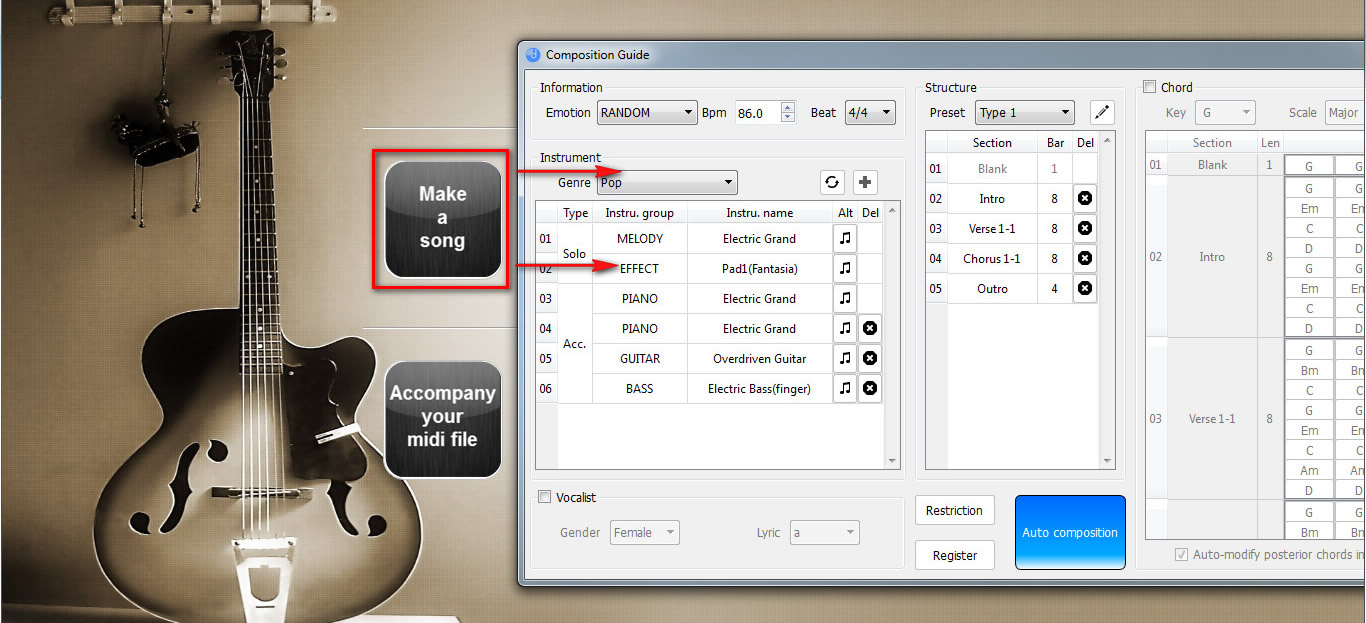This screenshot has width=1366, height=623.
Task: Click the Auto composition button
Action: (1070, 532)
